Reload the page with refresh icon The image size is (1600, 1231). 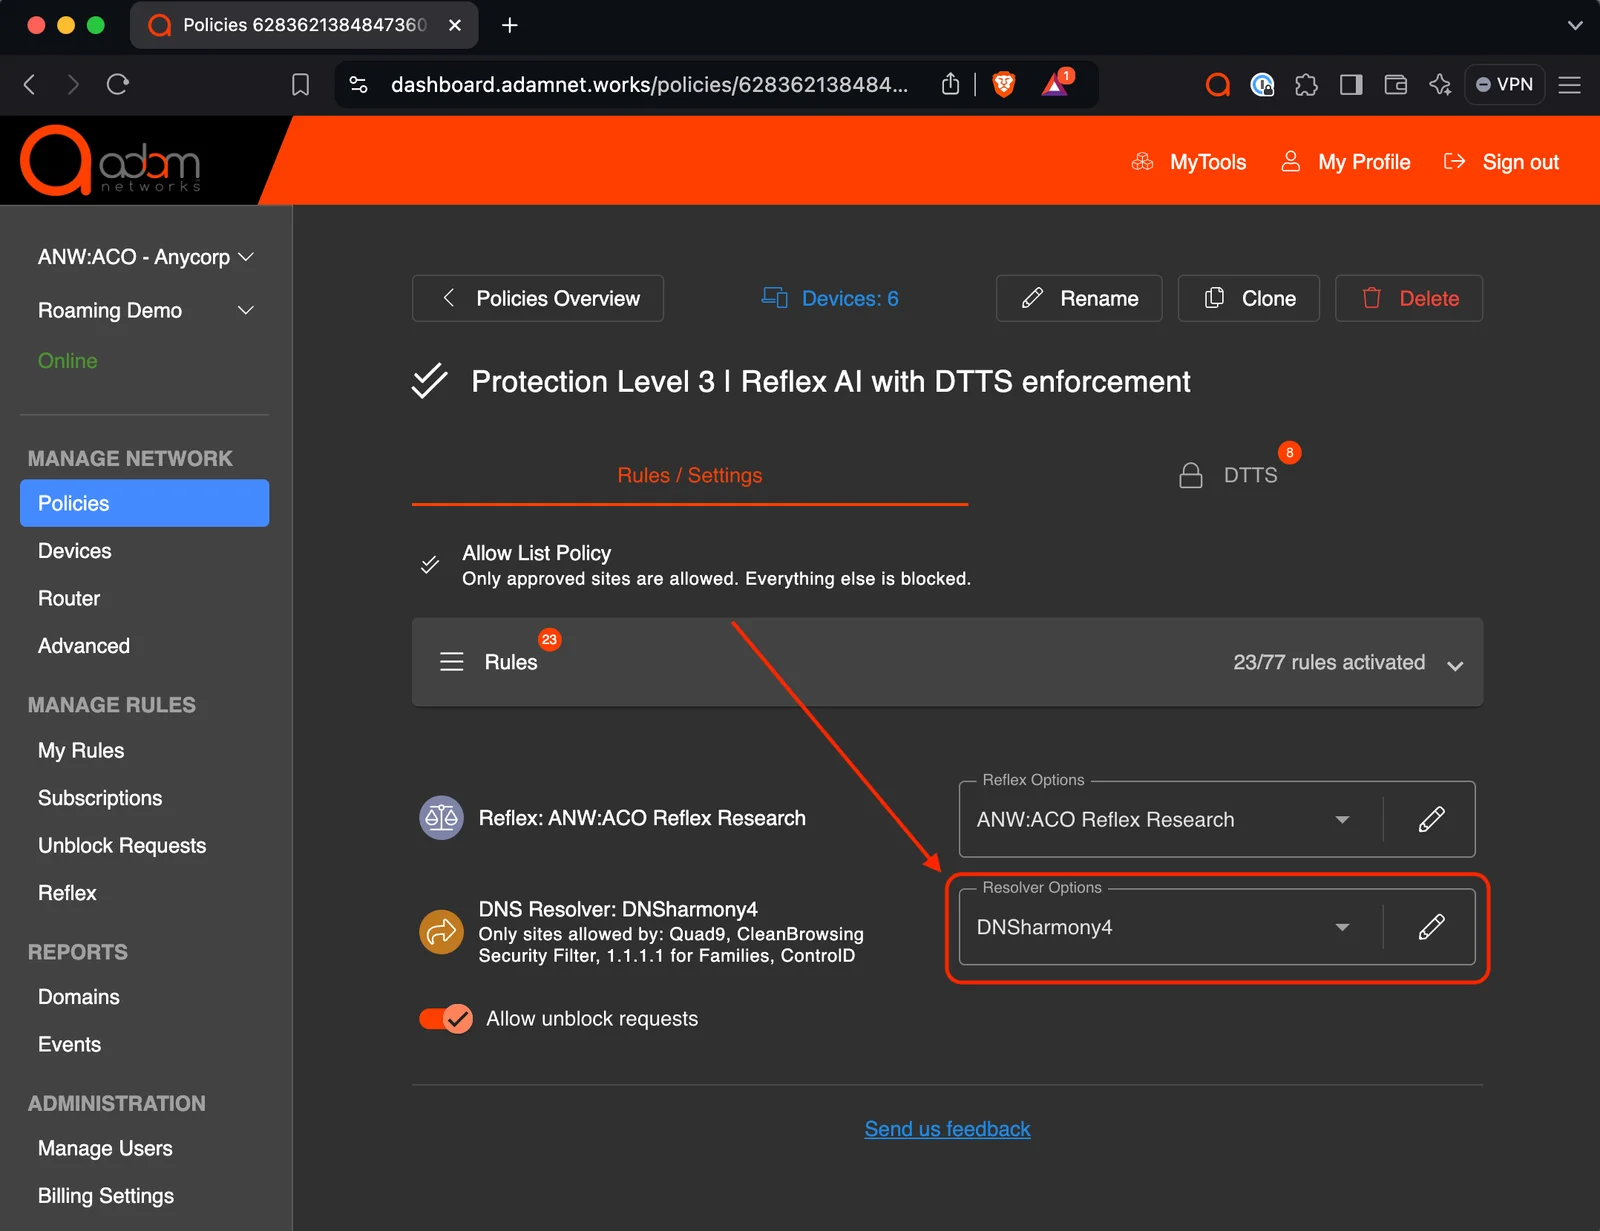click(118, 85)
